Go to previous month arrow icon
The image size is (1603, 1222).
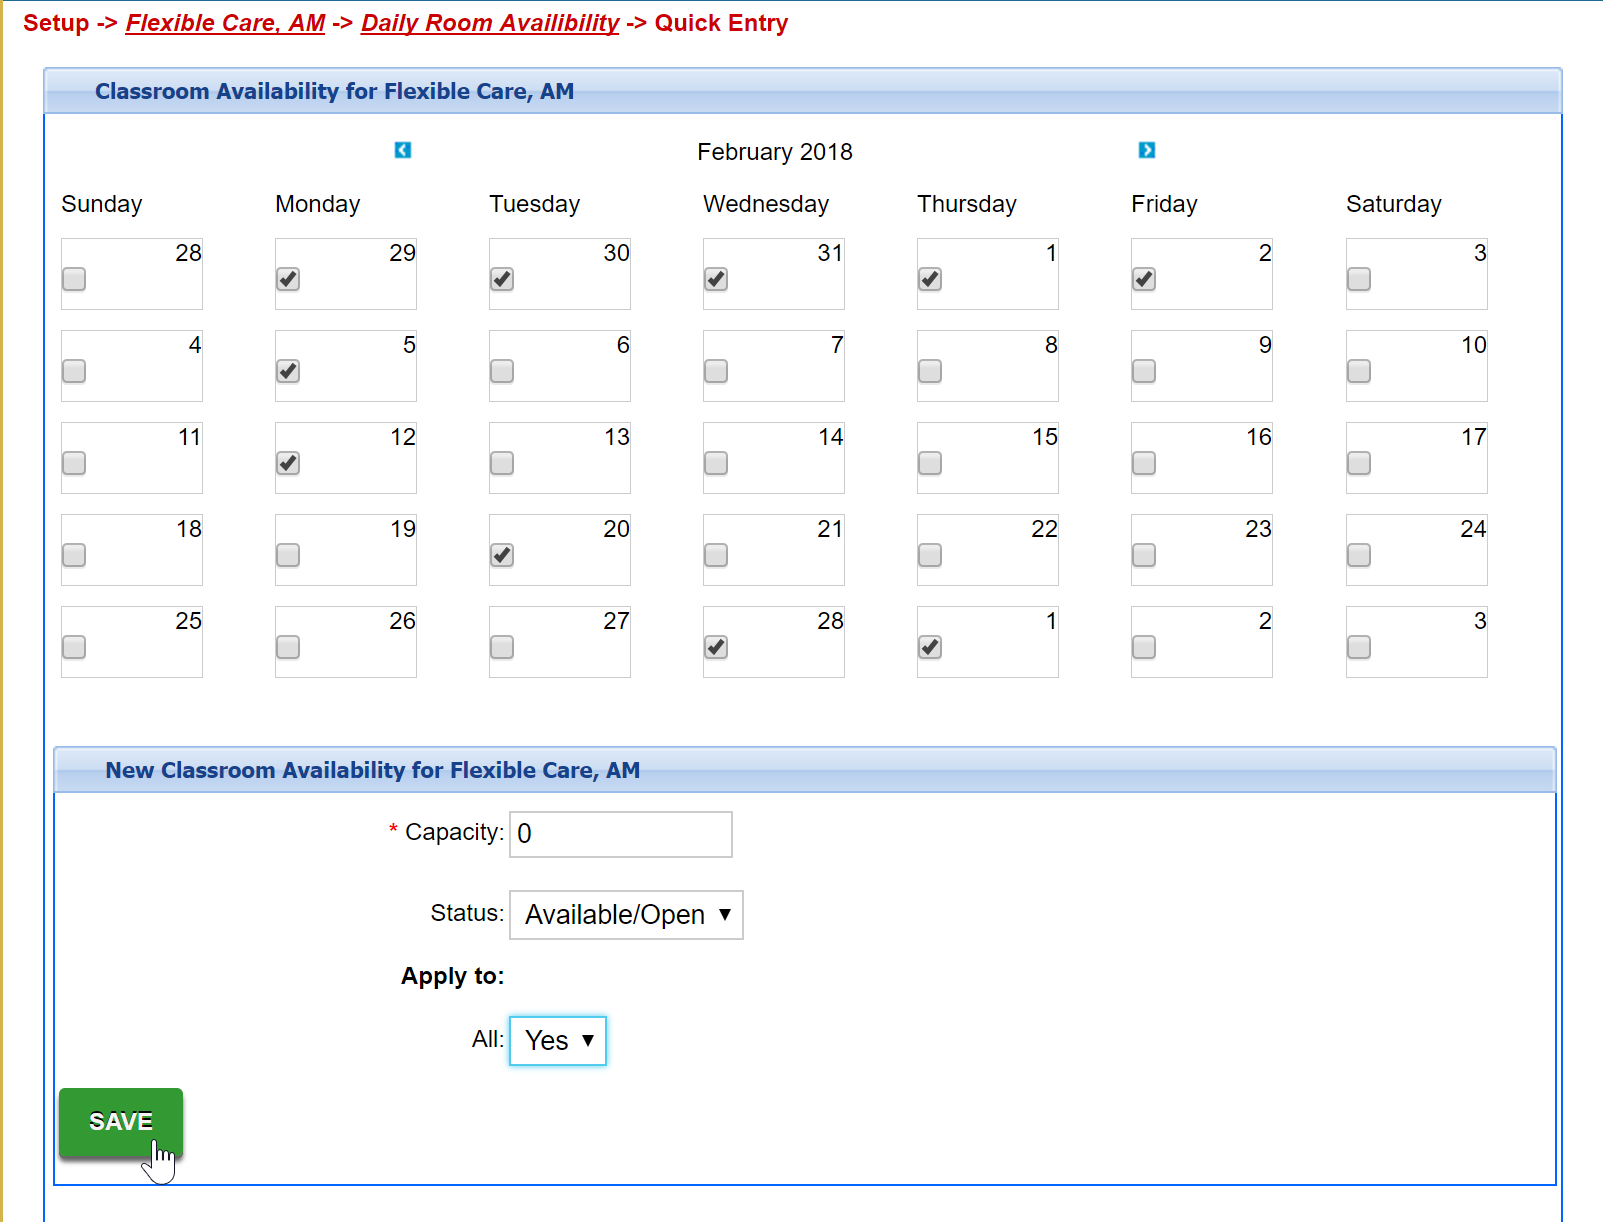click(403, 150)
